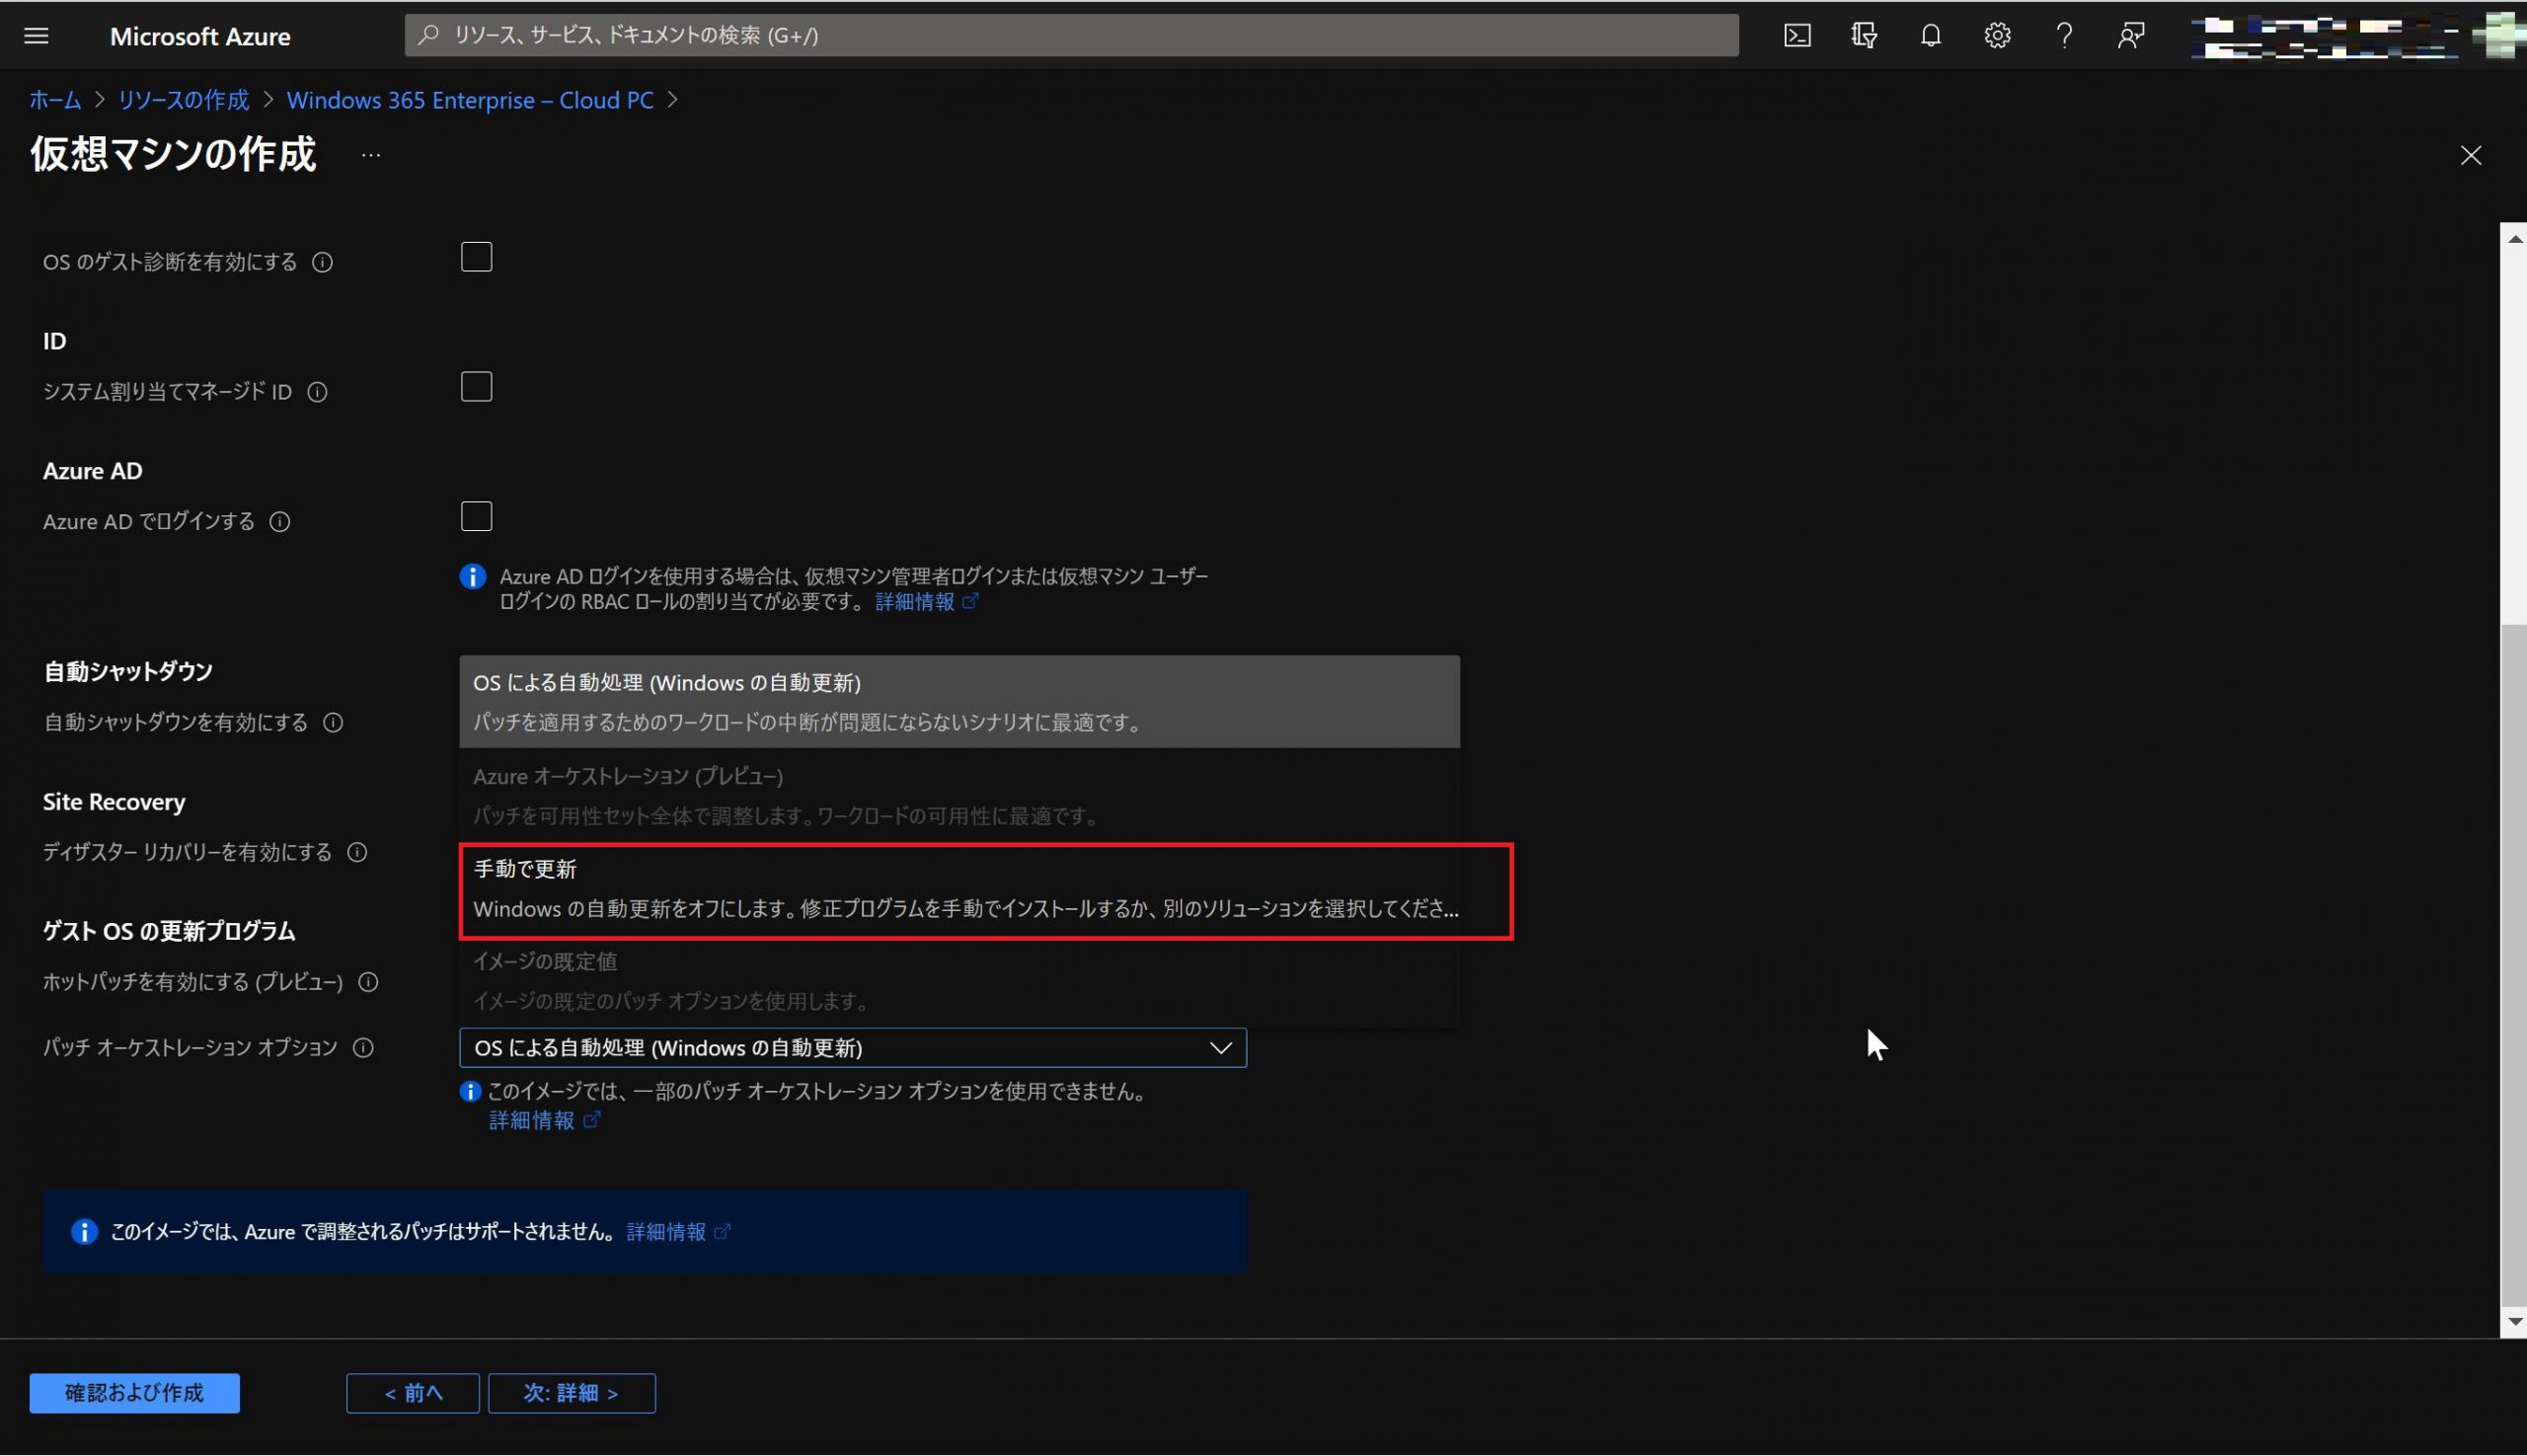The image size is (2527, 1456).
Task: Click info icon beside パッチ オーケストレーション オプション
Action: (x=364, y=1047)
